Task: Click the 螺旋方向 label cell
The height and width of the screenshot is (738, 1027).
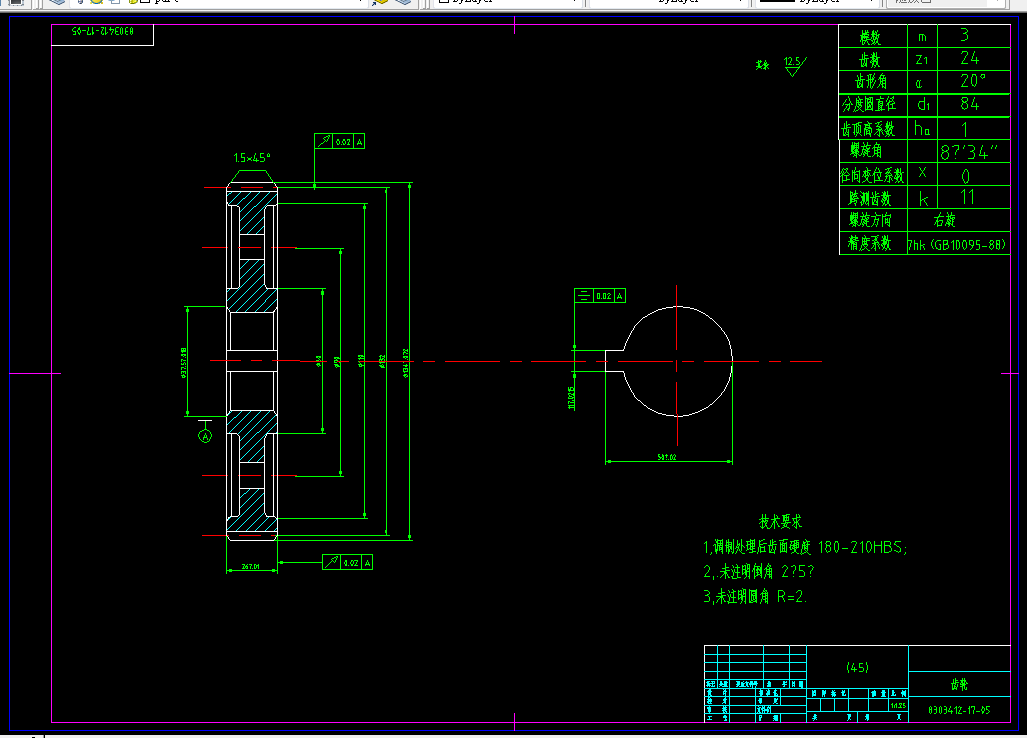Action: click(x=872, y=220)
